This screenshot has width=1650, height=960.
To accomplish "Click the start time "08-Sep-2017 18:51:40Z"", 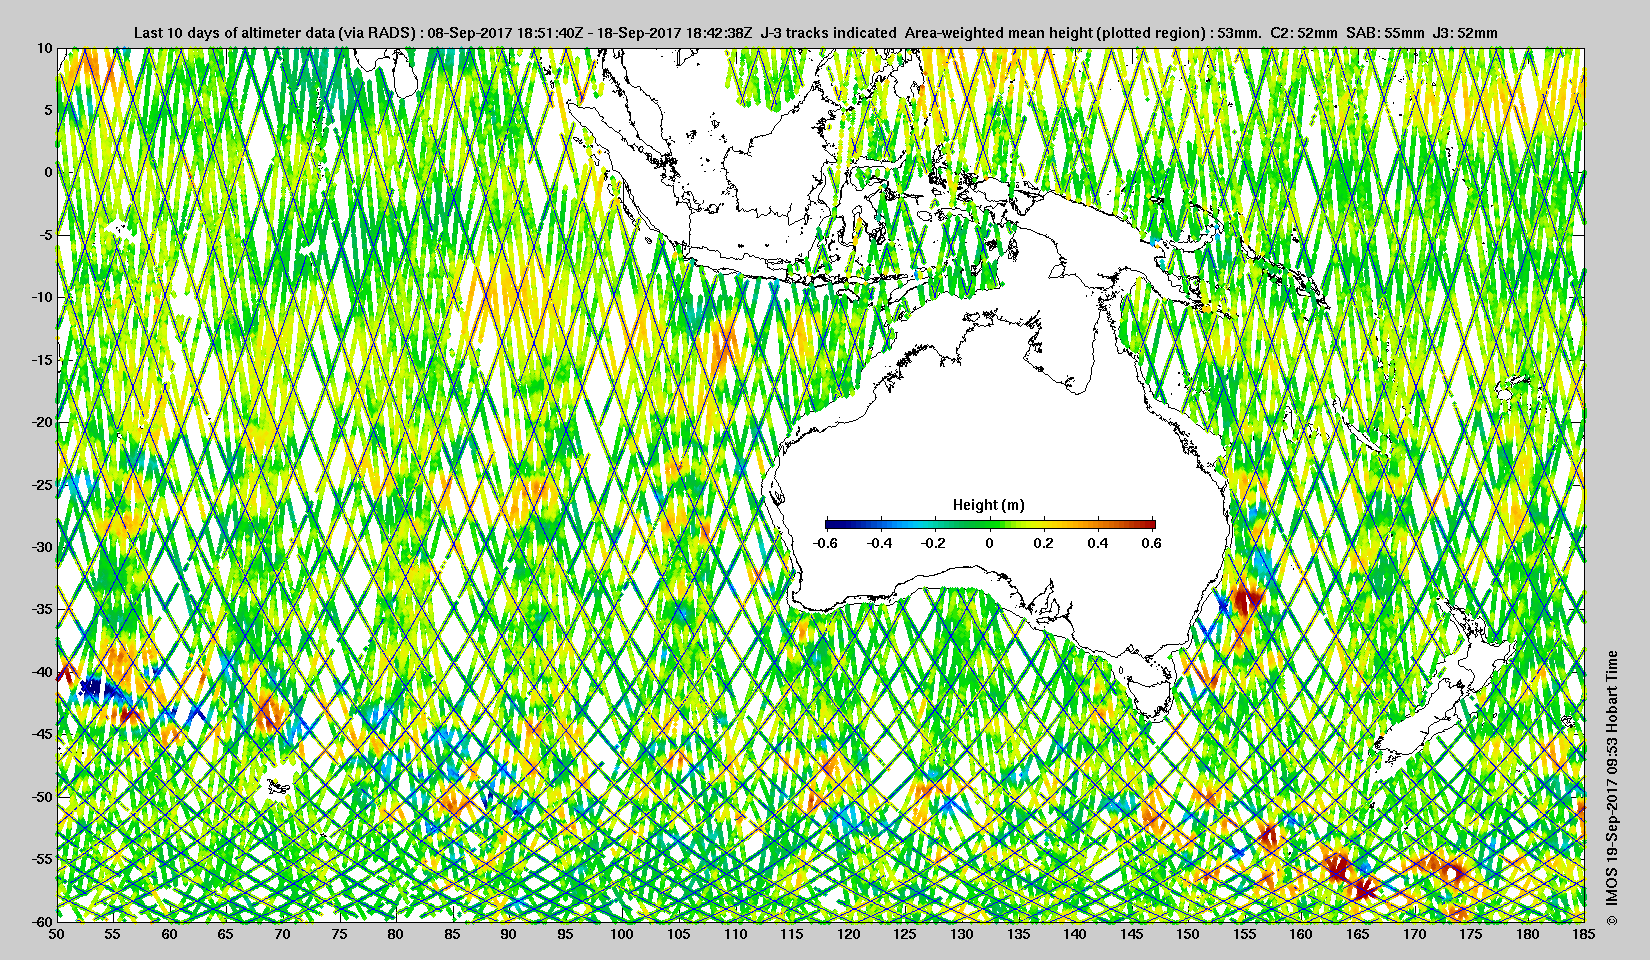I will pyautogui.click(x=505, y=32).
